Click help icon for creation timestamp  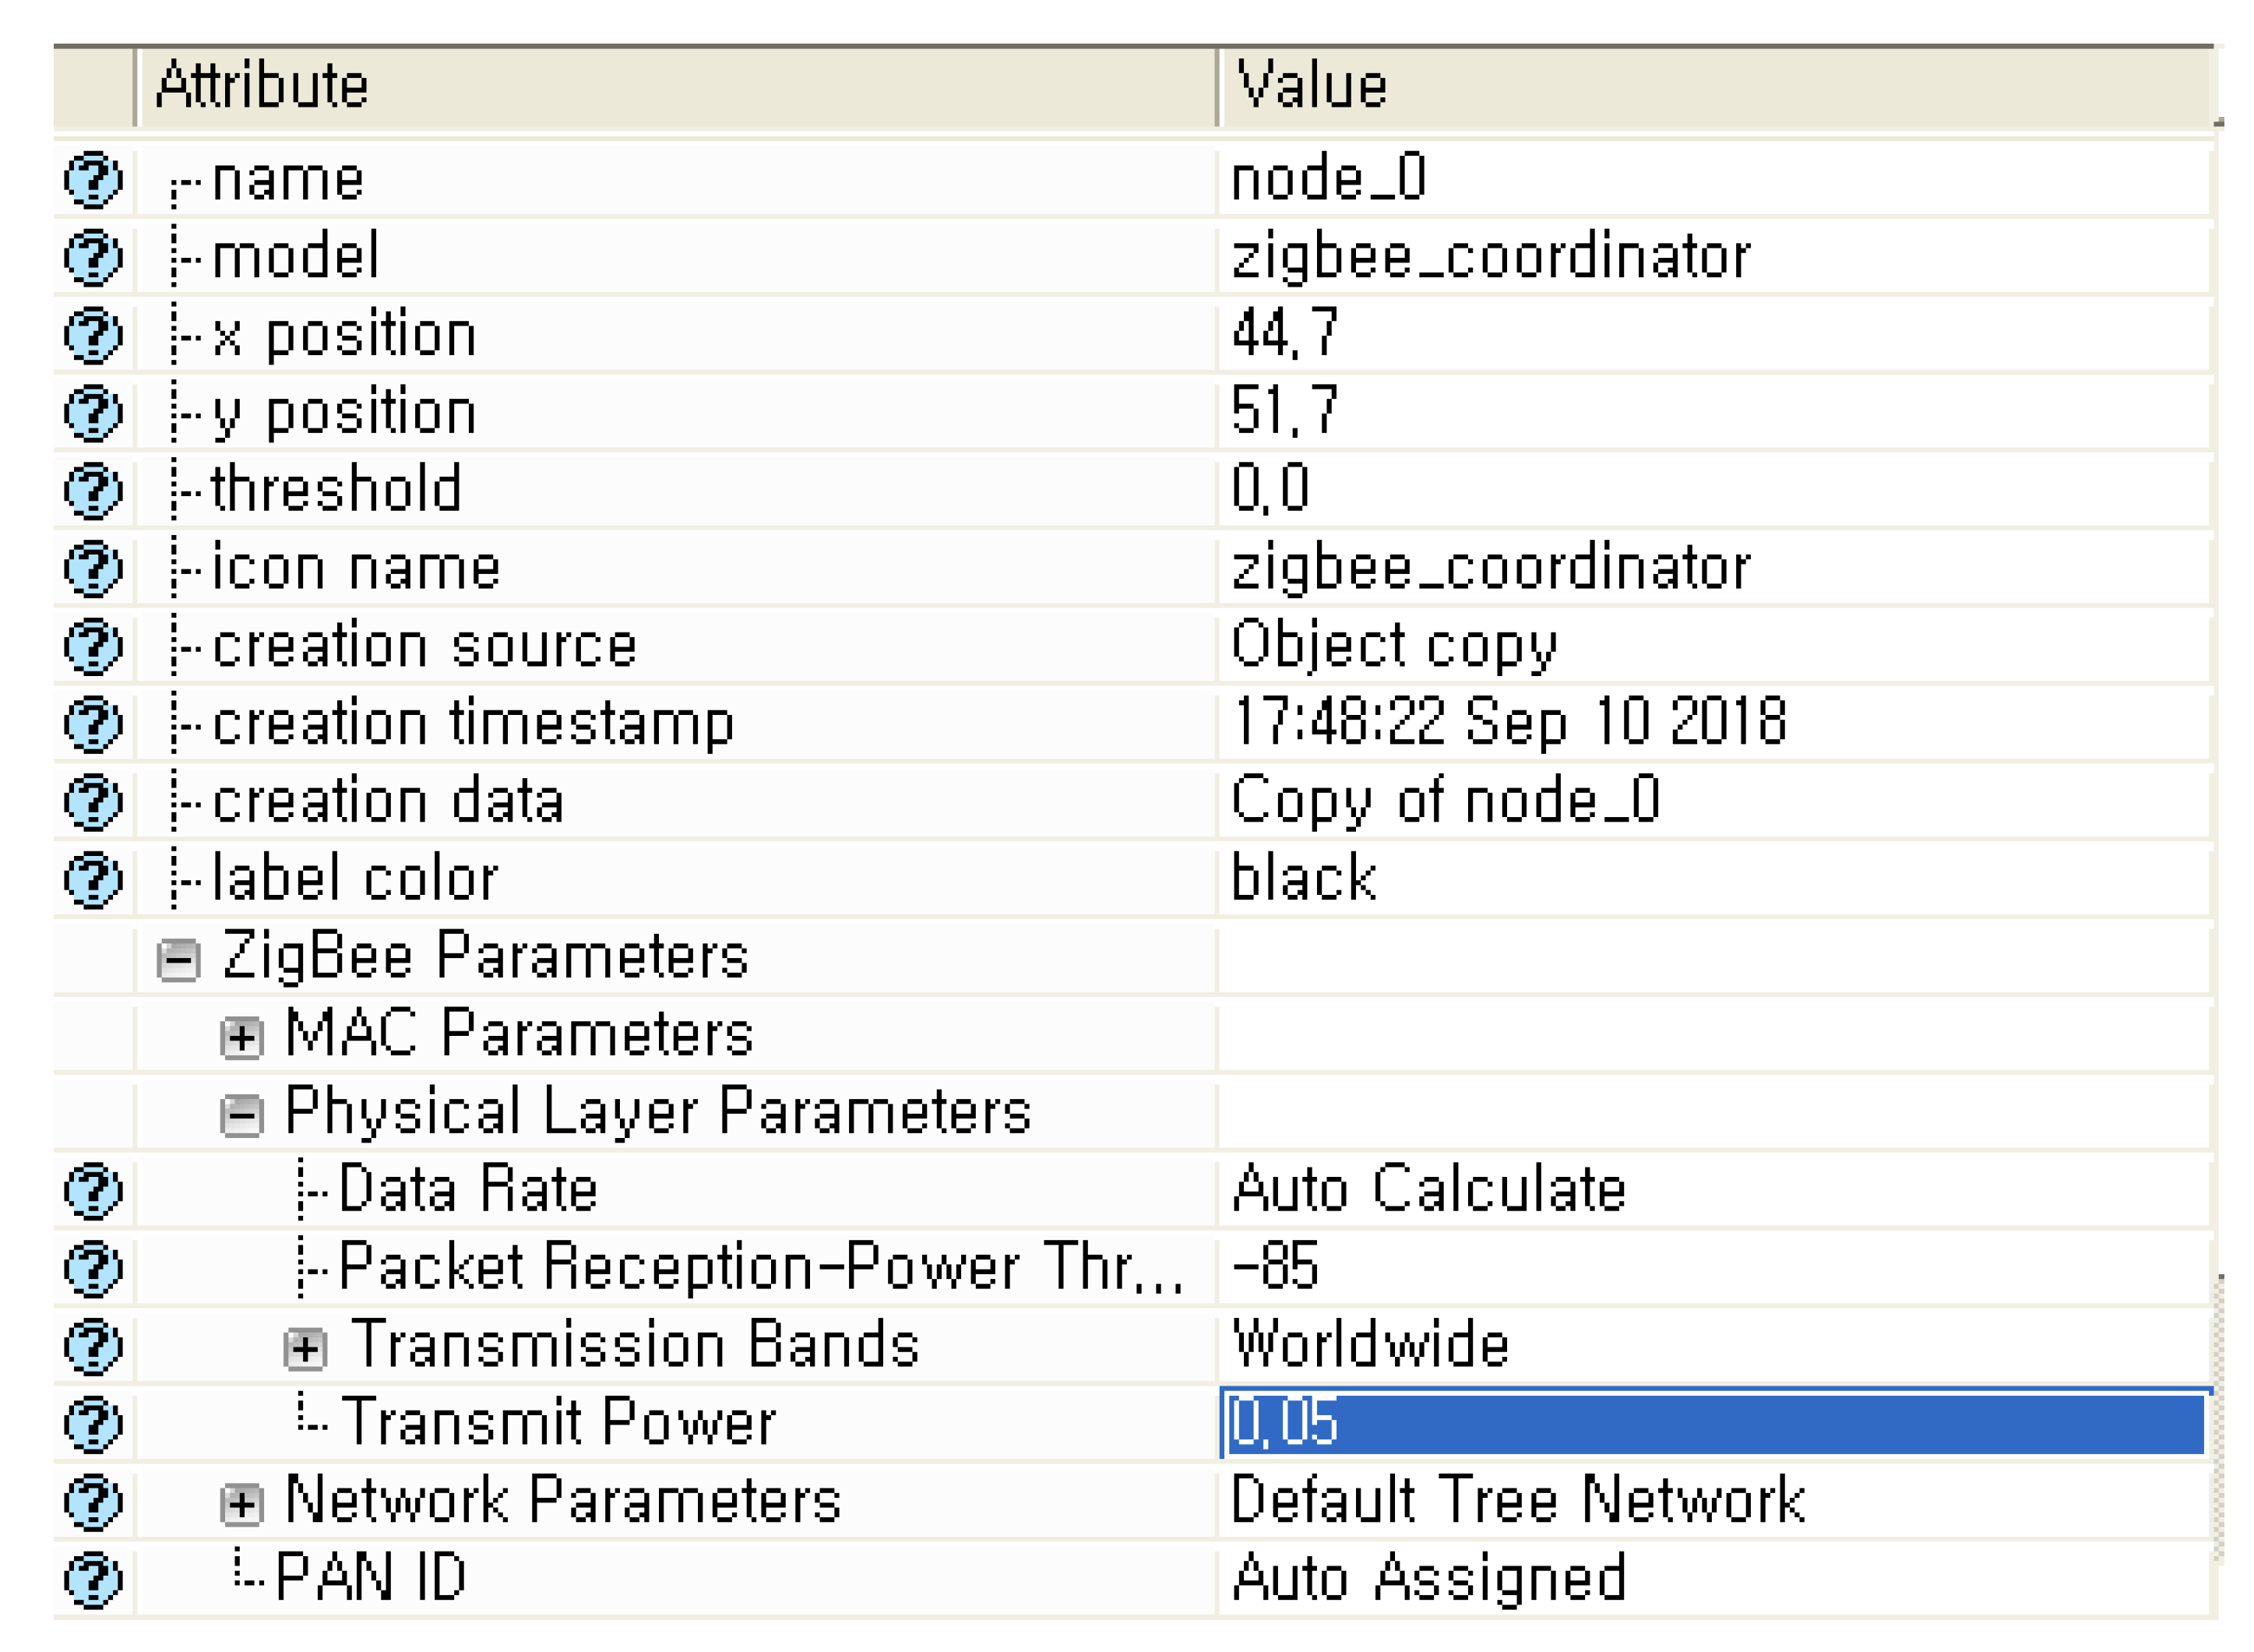click(x=92, y=723)
